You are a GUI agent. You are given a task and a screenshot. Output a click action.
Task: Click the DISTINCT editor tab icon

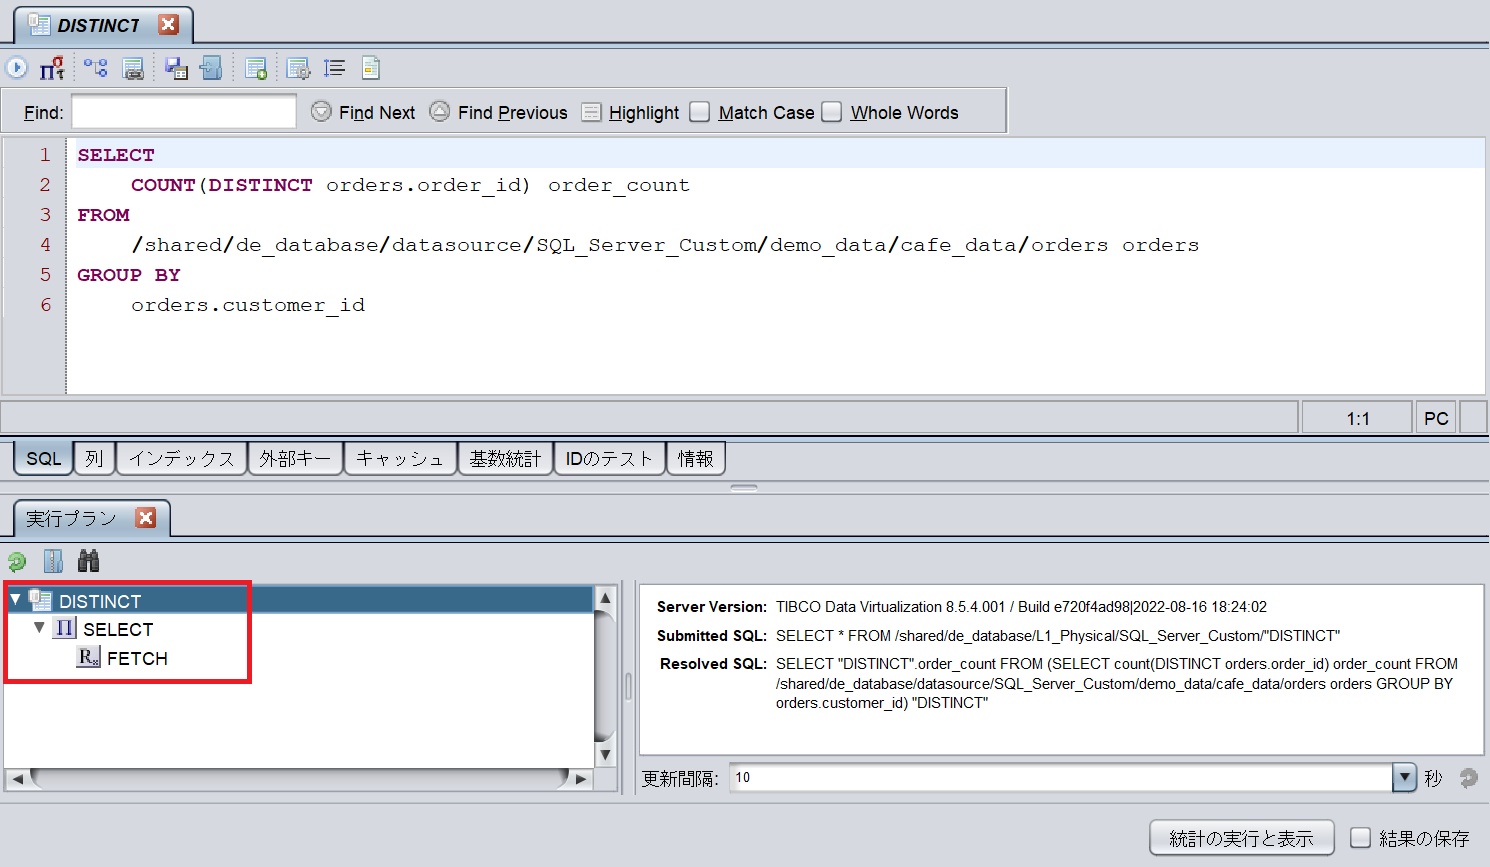point(39,25)
